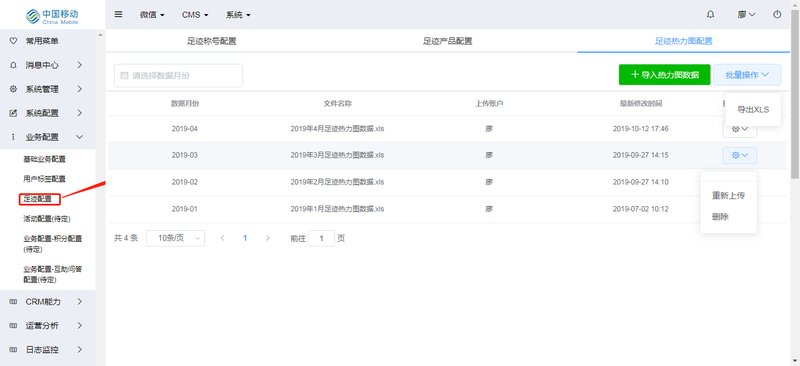Click 文件名称 column header
The width and height of the screenshot is (800, 366).
(337, 104)
